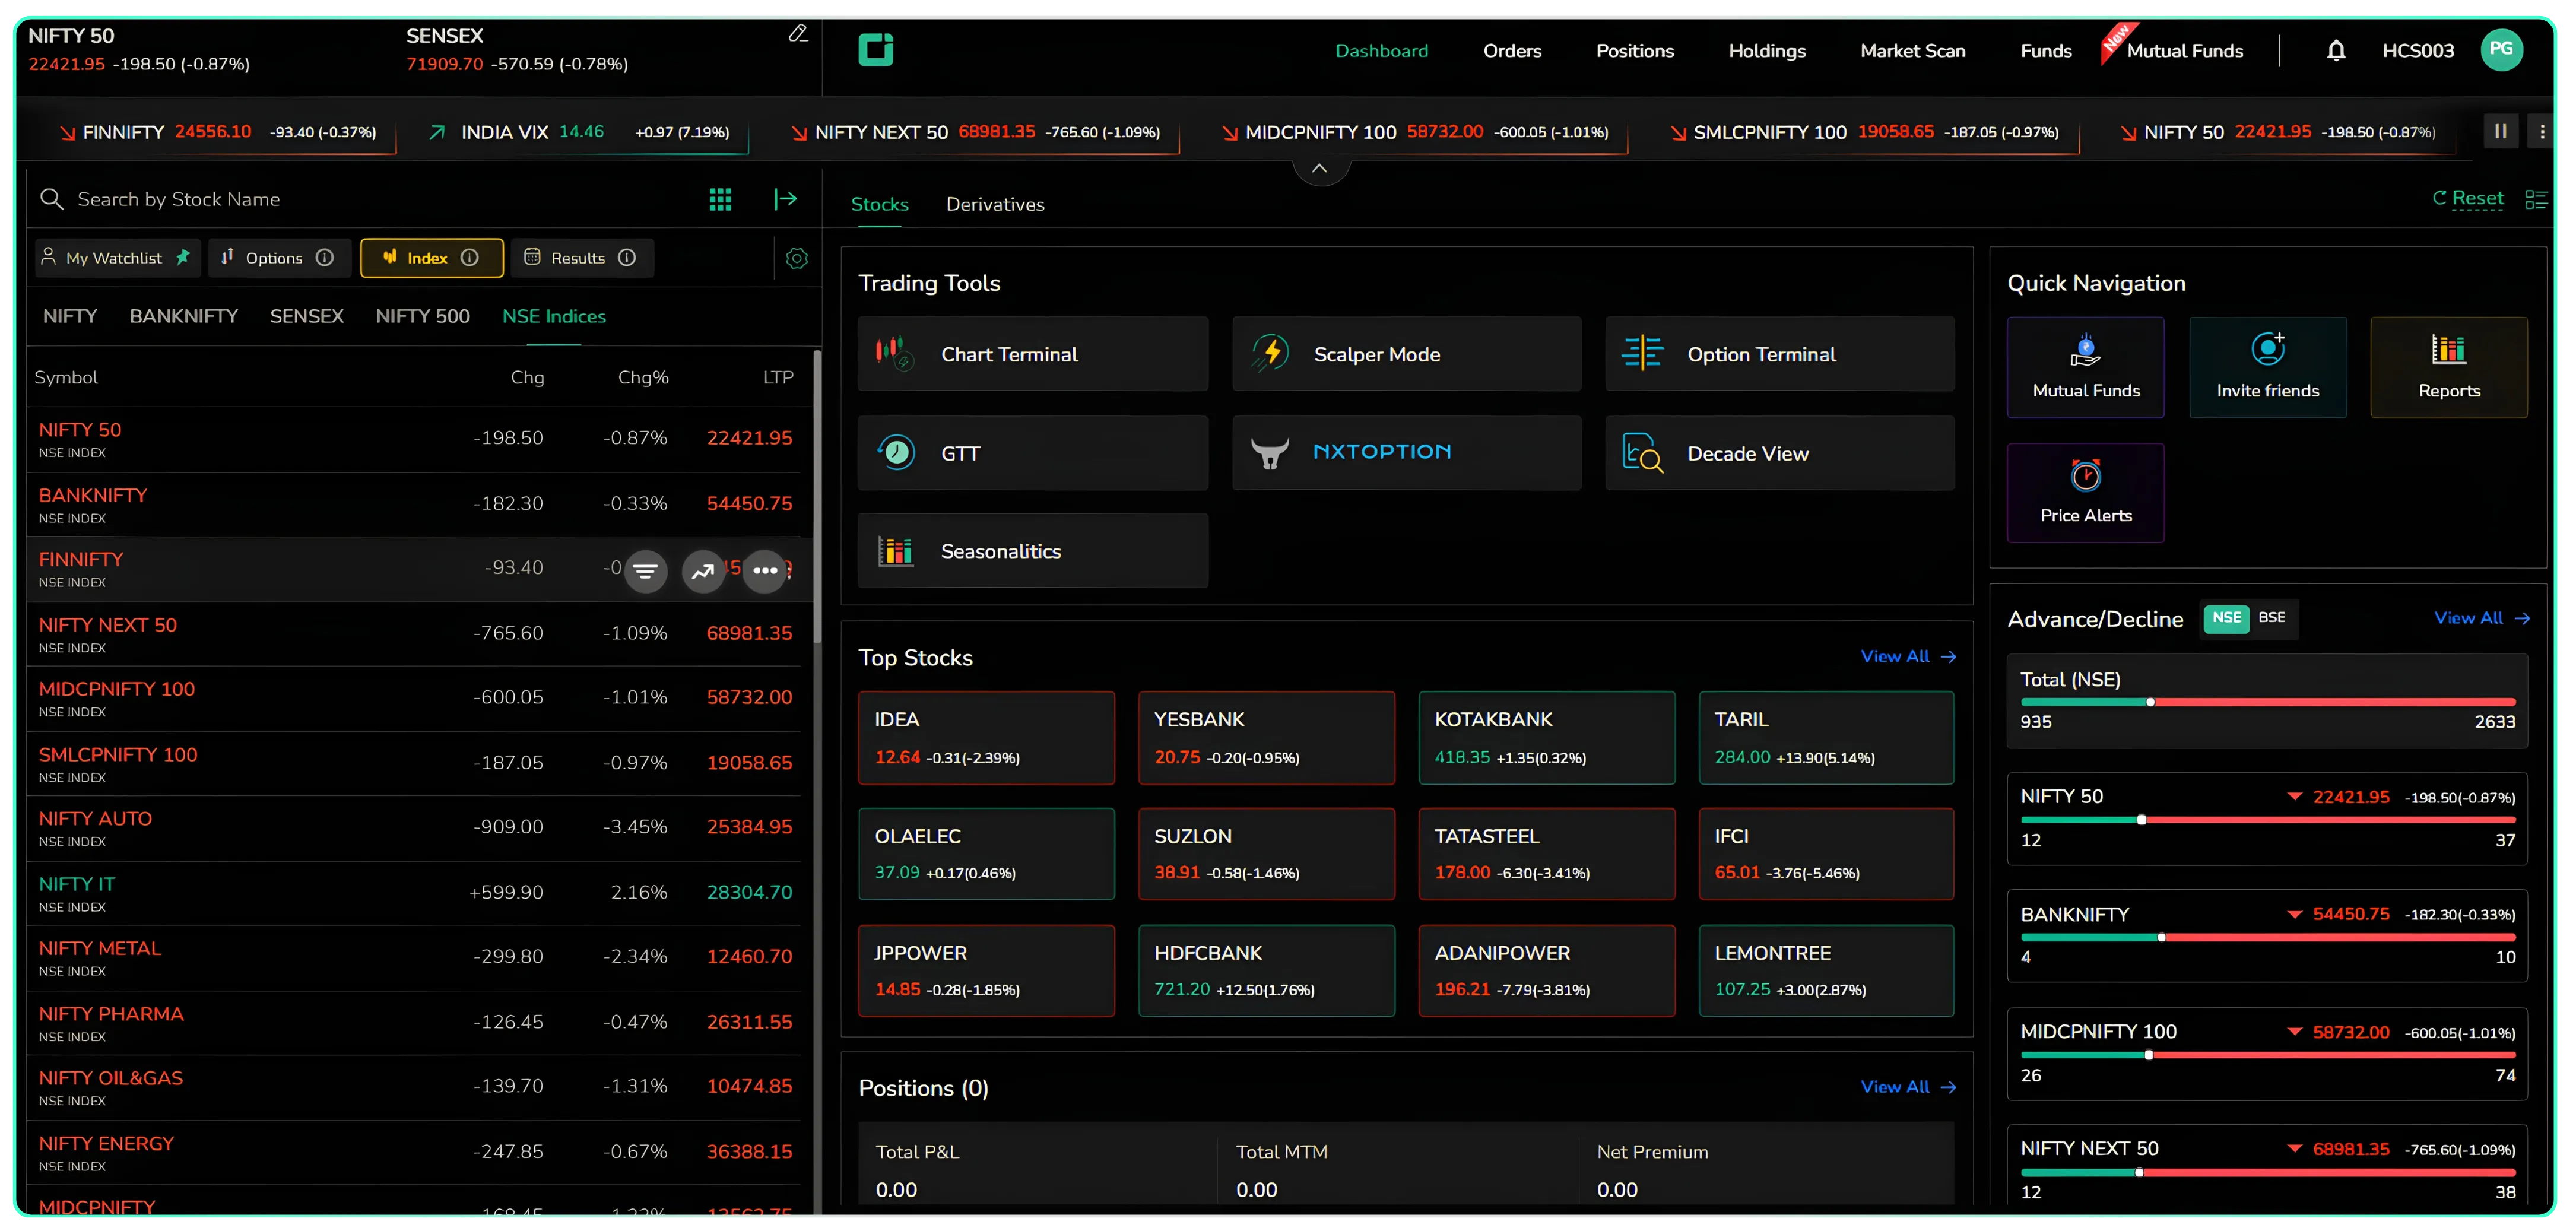Open Reports quick navigation tile
The image size is (2576, 1231).
(2448, 367)
